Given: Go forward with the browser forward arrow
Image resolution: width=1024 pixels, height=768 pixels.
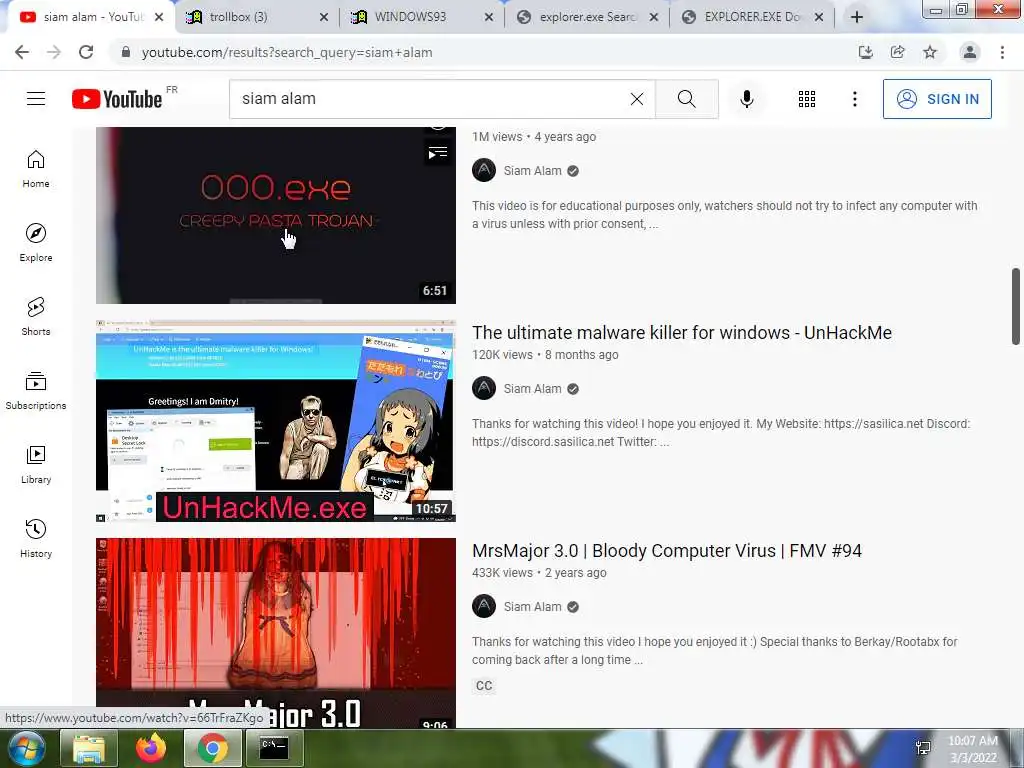Looking at the screenshot, I should 54,52.
